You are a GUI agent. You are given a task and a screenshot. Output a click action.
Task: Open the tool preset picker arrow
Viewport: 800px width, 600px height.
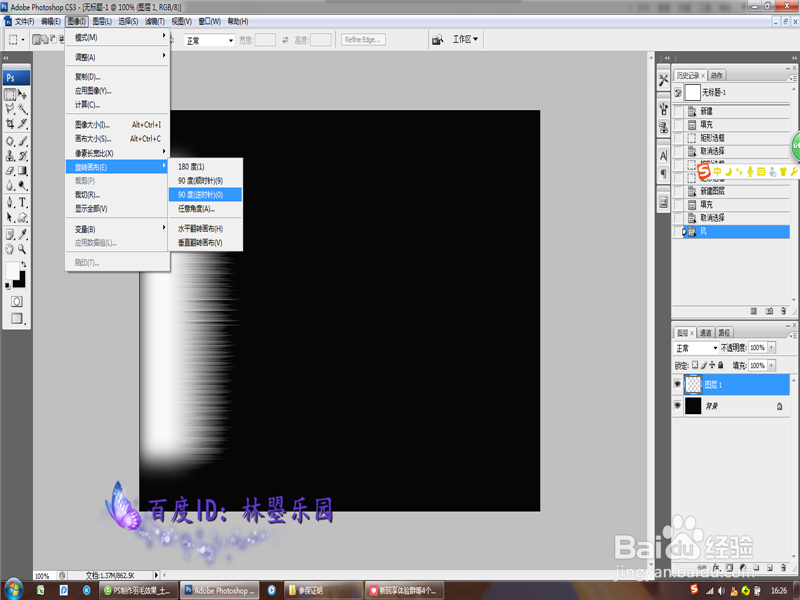(23, 40)
